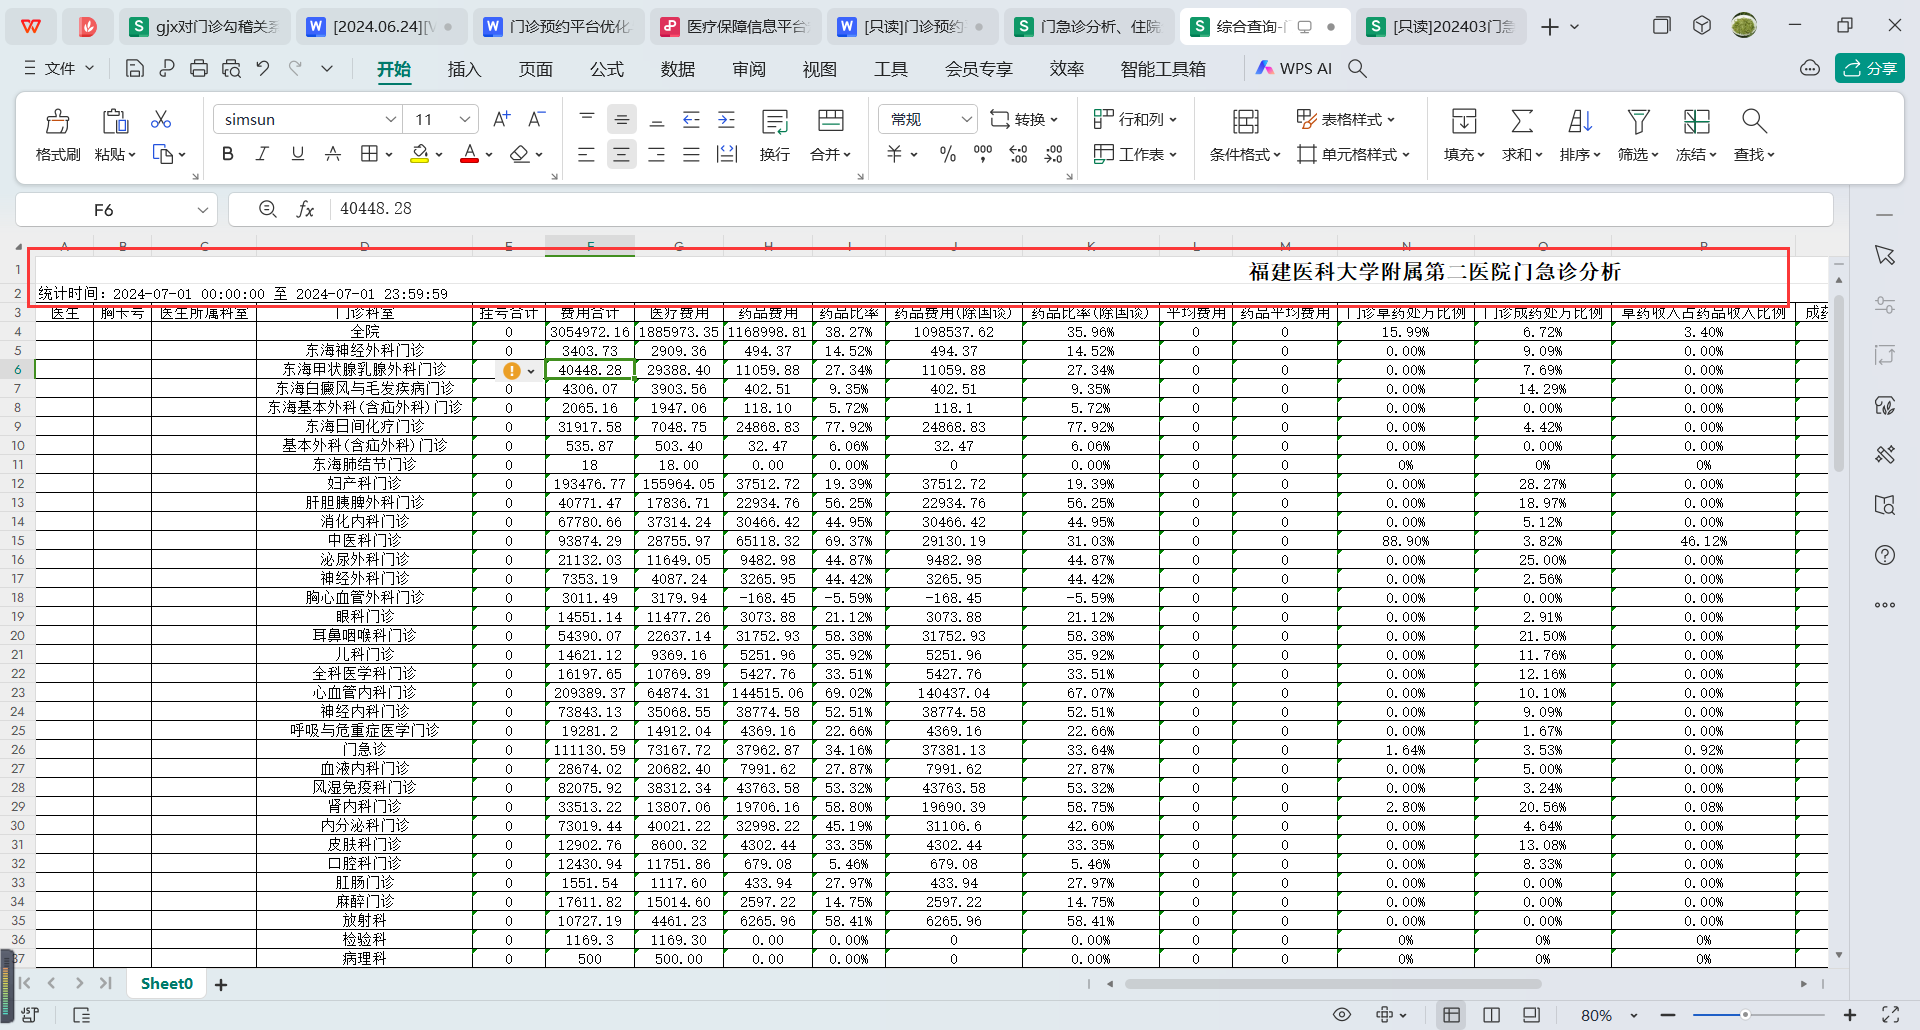1920x1030 pixels.
Task: Toggle eye protection mode in status bar
Action: pyautogui.click(x=1342, y=1015)
